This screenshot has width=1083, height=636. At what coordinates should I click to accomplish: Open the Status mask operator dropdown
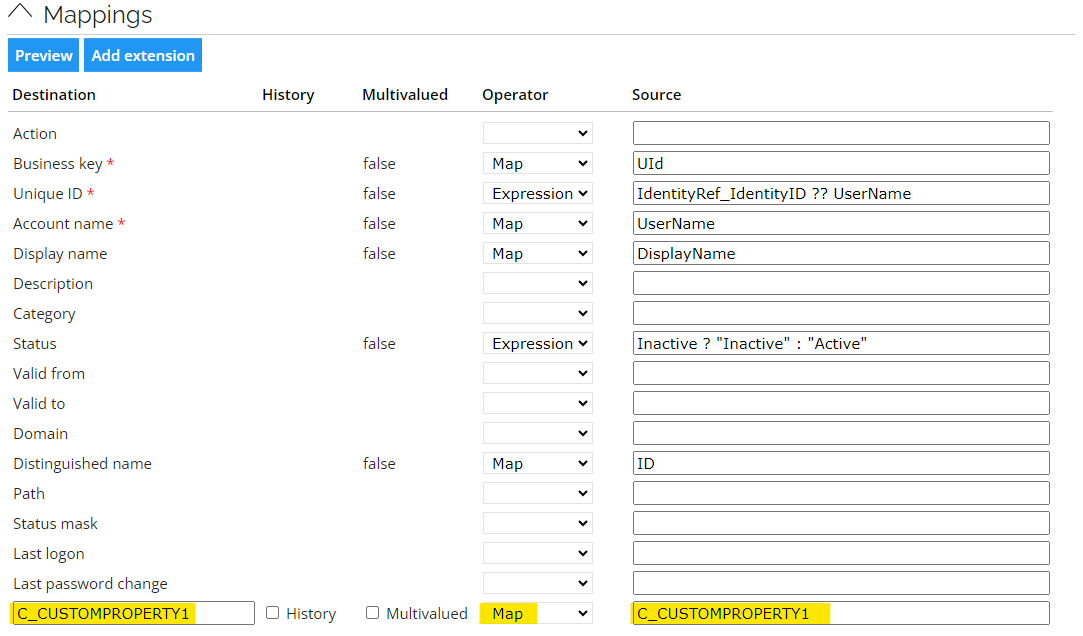(x=537, y=523)
